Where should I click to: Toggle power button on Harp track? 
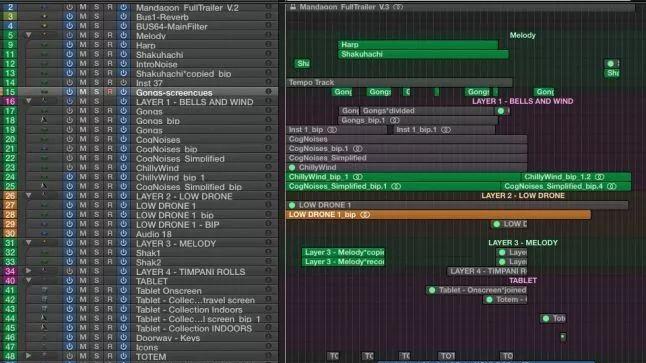[69, 45]
